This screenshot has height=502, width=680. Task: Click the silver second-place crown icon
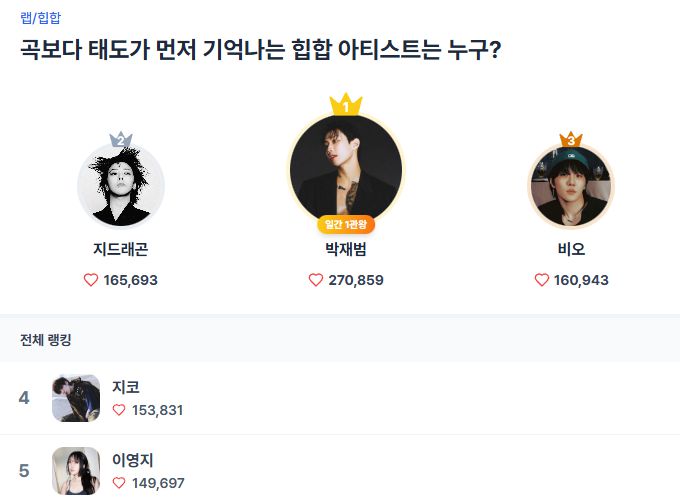[121, 139]
